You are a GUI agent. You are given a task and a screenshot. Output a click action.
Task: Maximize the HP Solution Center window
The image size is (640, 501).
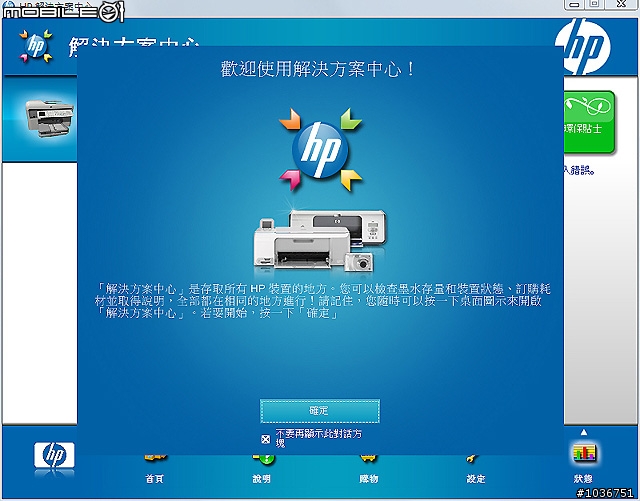tap(595, 4)
